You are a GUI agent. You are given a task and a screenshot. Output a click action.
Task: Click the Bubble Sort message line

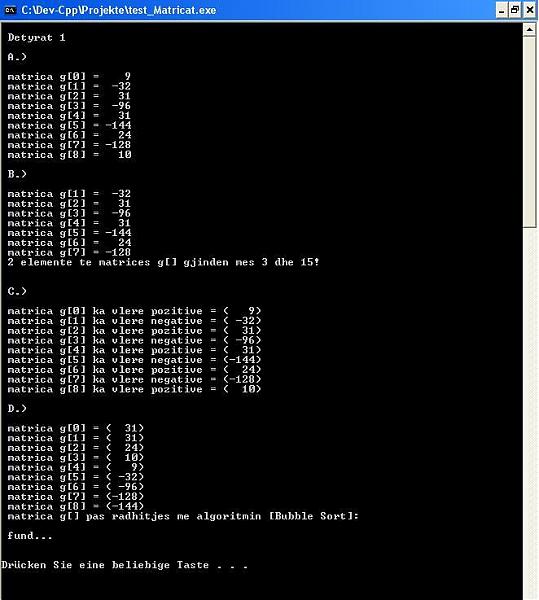183,517
